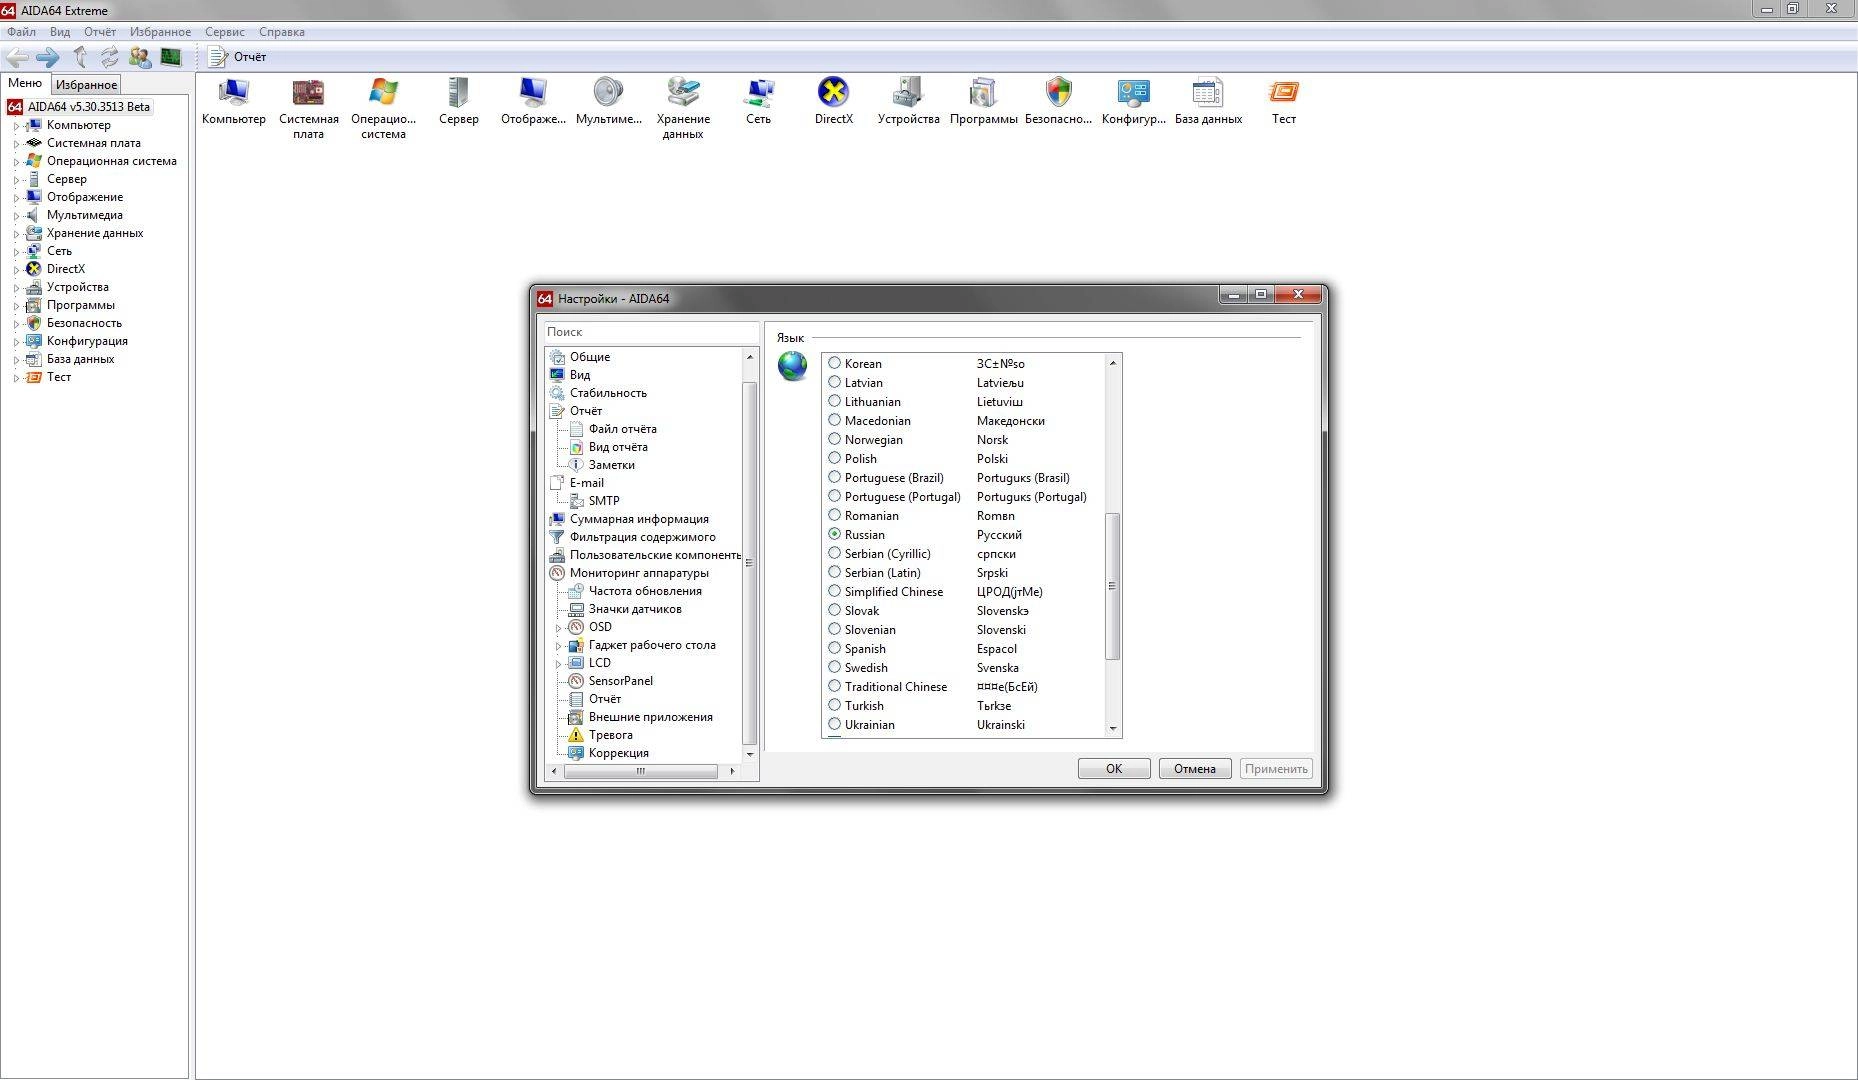Click OK in the settings dialog
Image resolution: width=1858 pixels, height=1080 pixels.
click(1114, 769)
